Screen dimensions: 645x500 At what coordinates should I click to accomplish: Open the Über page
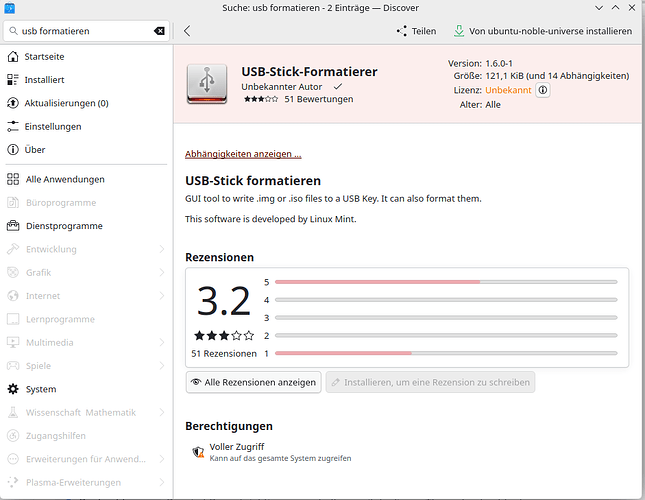pyautogui.click(x=35, y=150)
